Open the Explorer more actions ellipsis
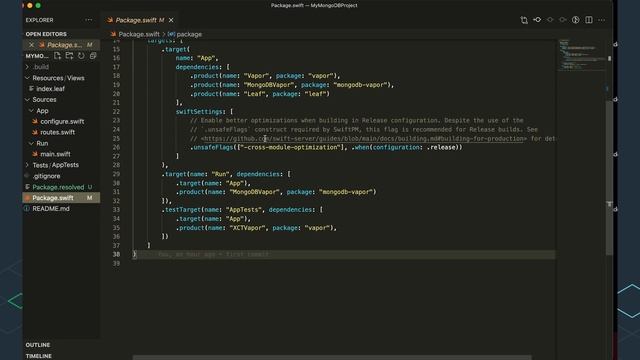Screen dimensions: 640x360 coord(89,20)
